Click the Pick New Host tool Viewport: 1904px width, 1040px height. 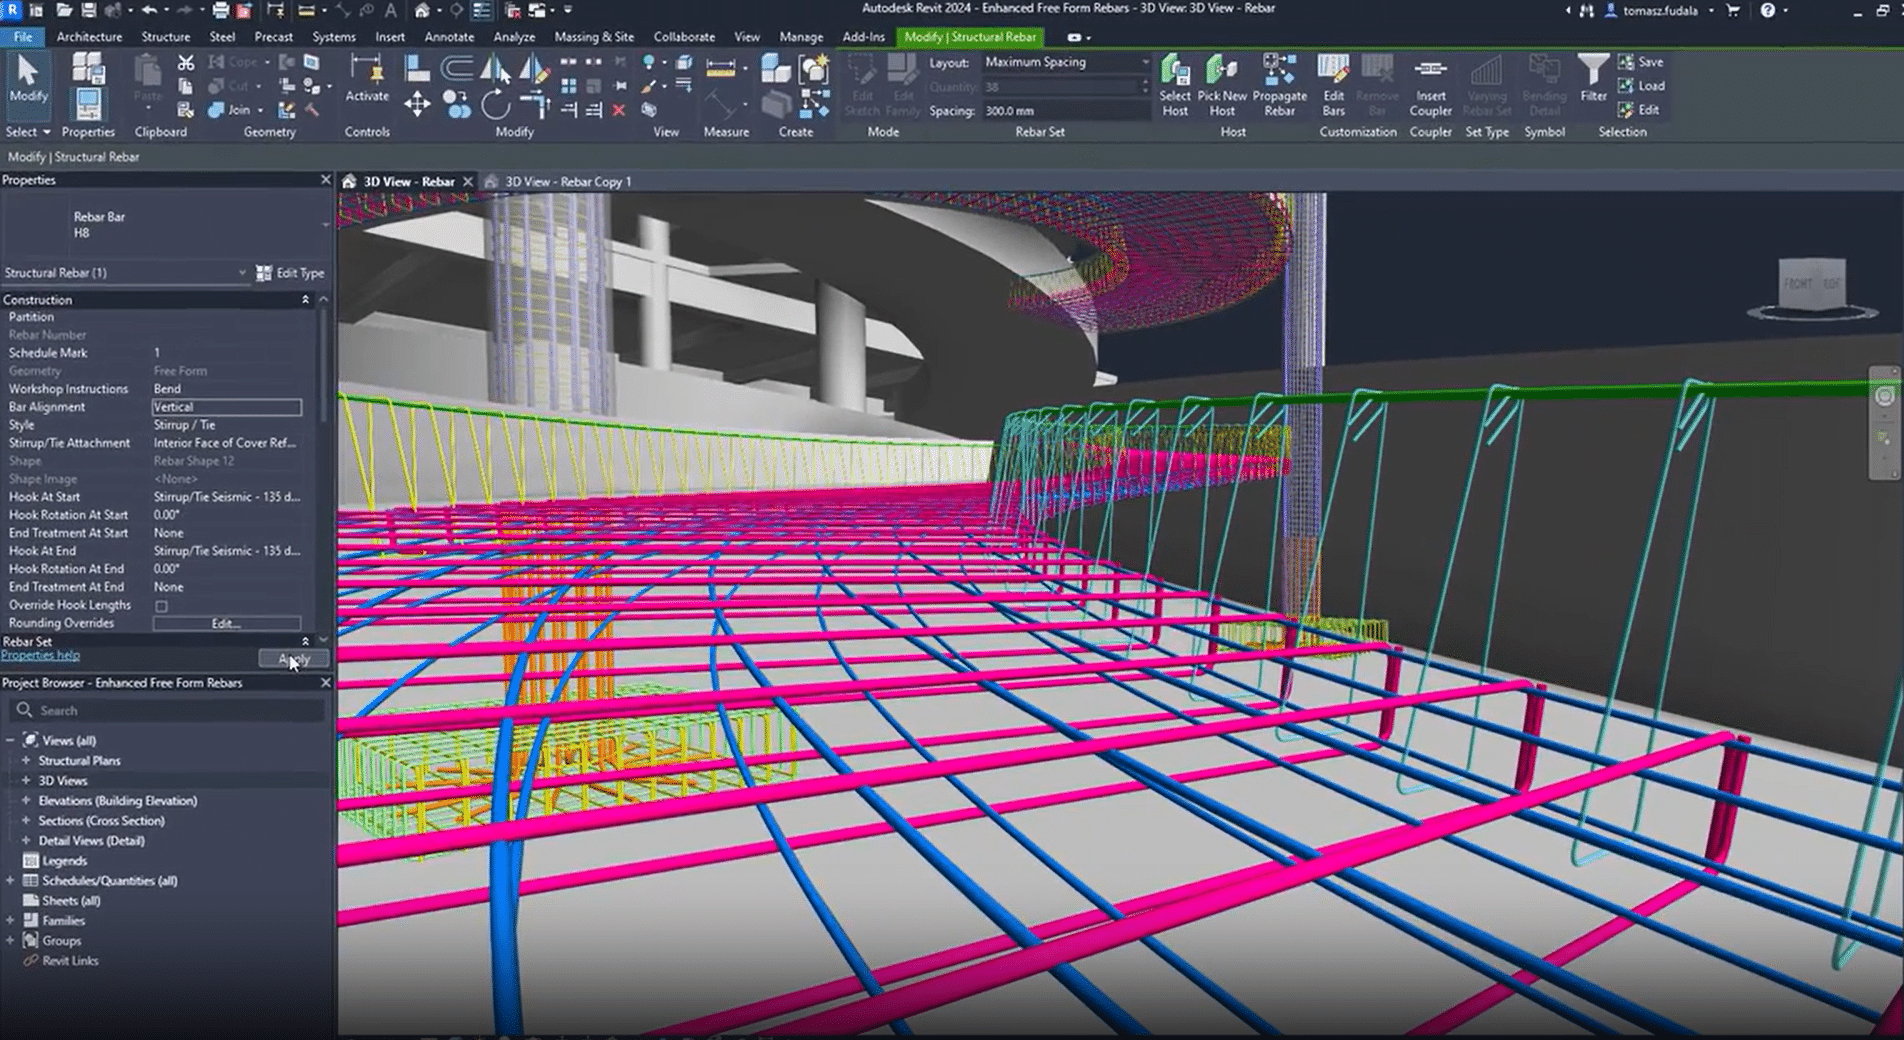pyautogui.click(x=1222, y=86)
